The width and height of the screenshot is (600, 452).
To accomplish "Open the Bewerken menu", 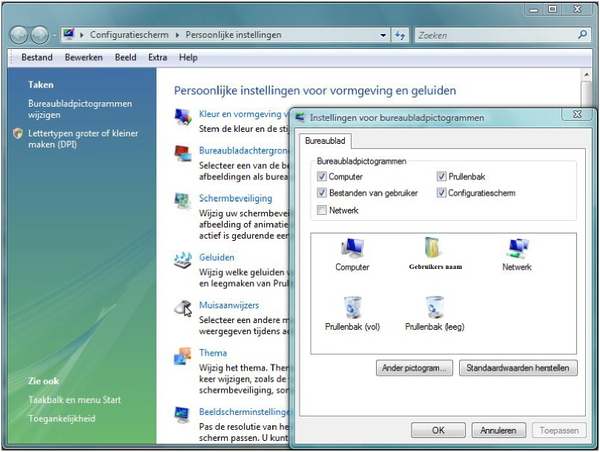I will (x=84, y=57).
